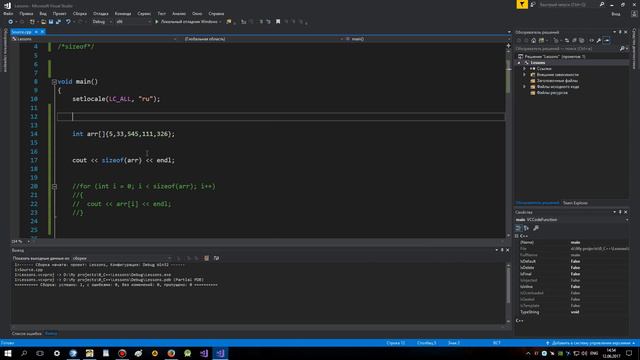
Task: Open the Файл menu
Action: pyautogui.click(x=8, y=13)
